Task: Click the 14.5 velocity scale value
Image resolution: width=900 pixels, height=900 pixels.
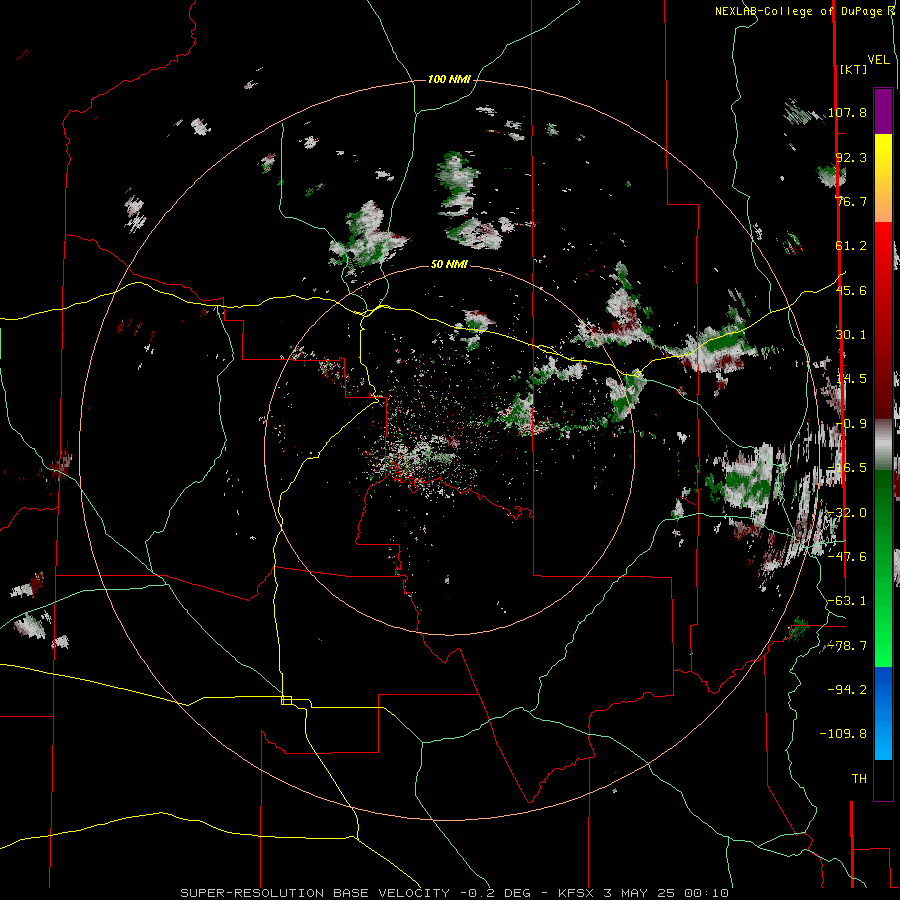Action: [x=851, y=379]
